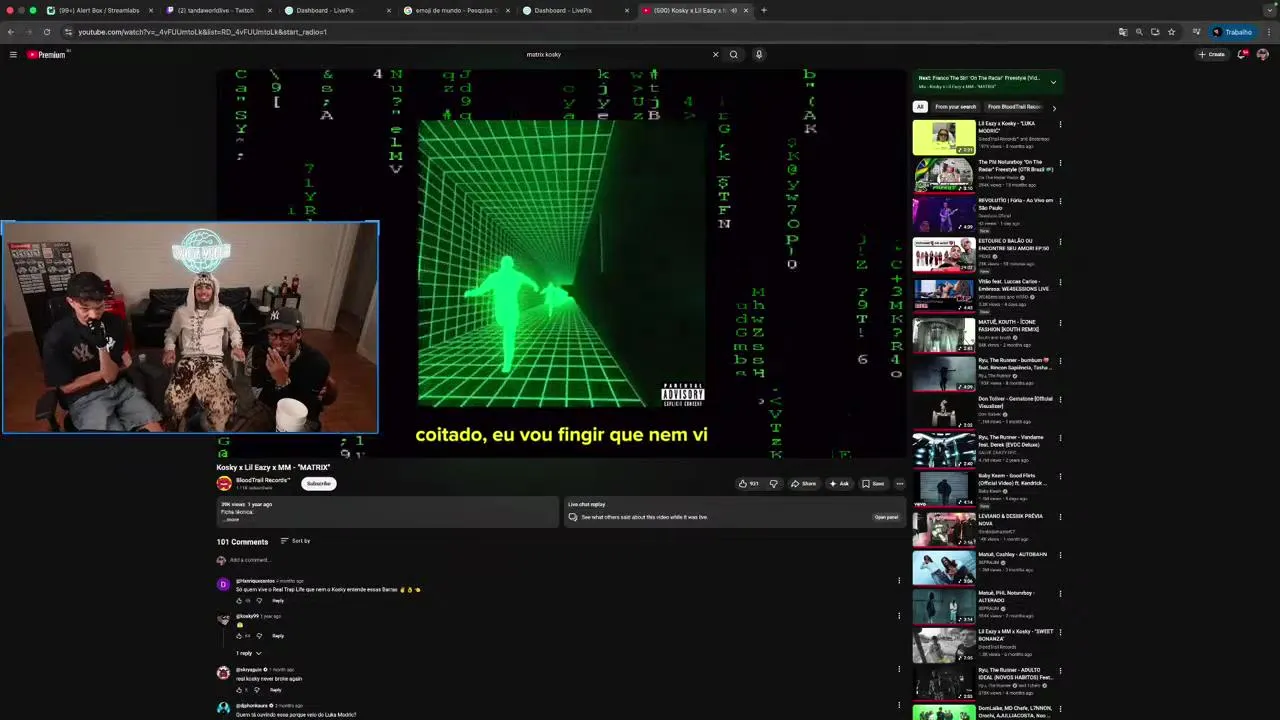The width and height of the screenshot is (1280, 720).
Task: Open options menu for @Henriquesantos comment
Action: coord(898,581)
